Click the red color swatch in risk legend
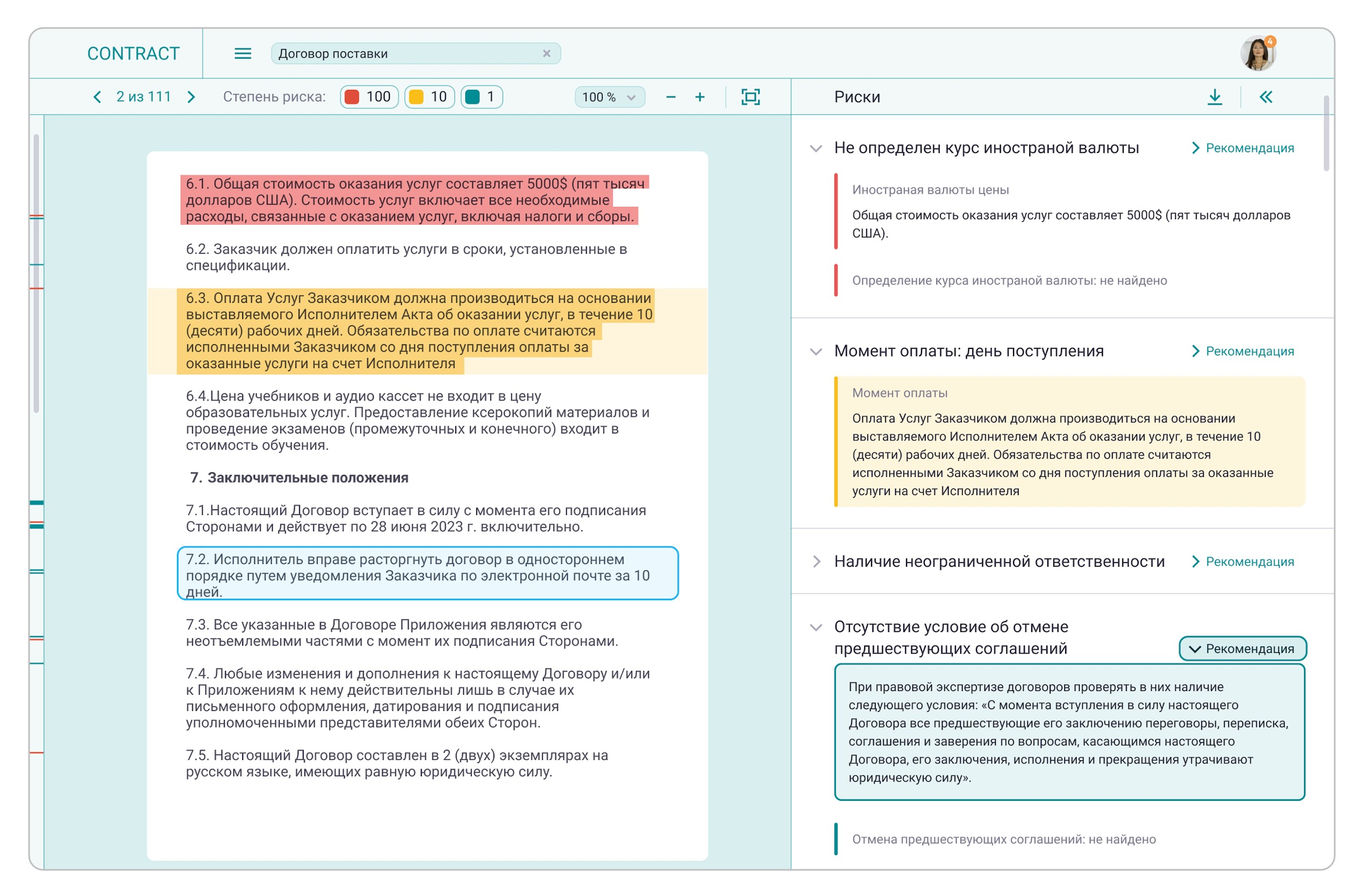The height and width of the screenshot is (893, 1360). (x=352, y=97)
